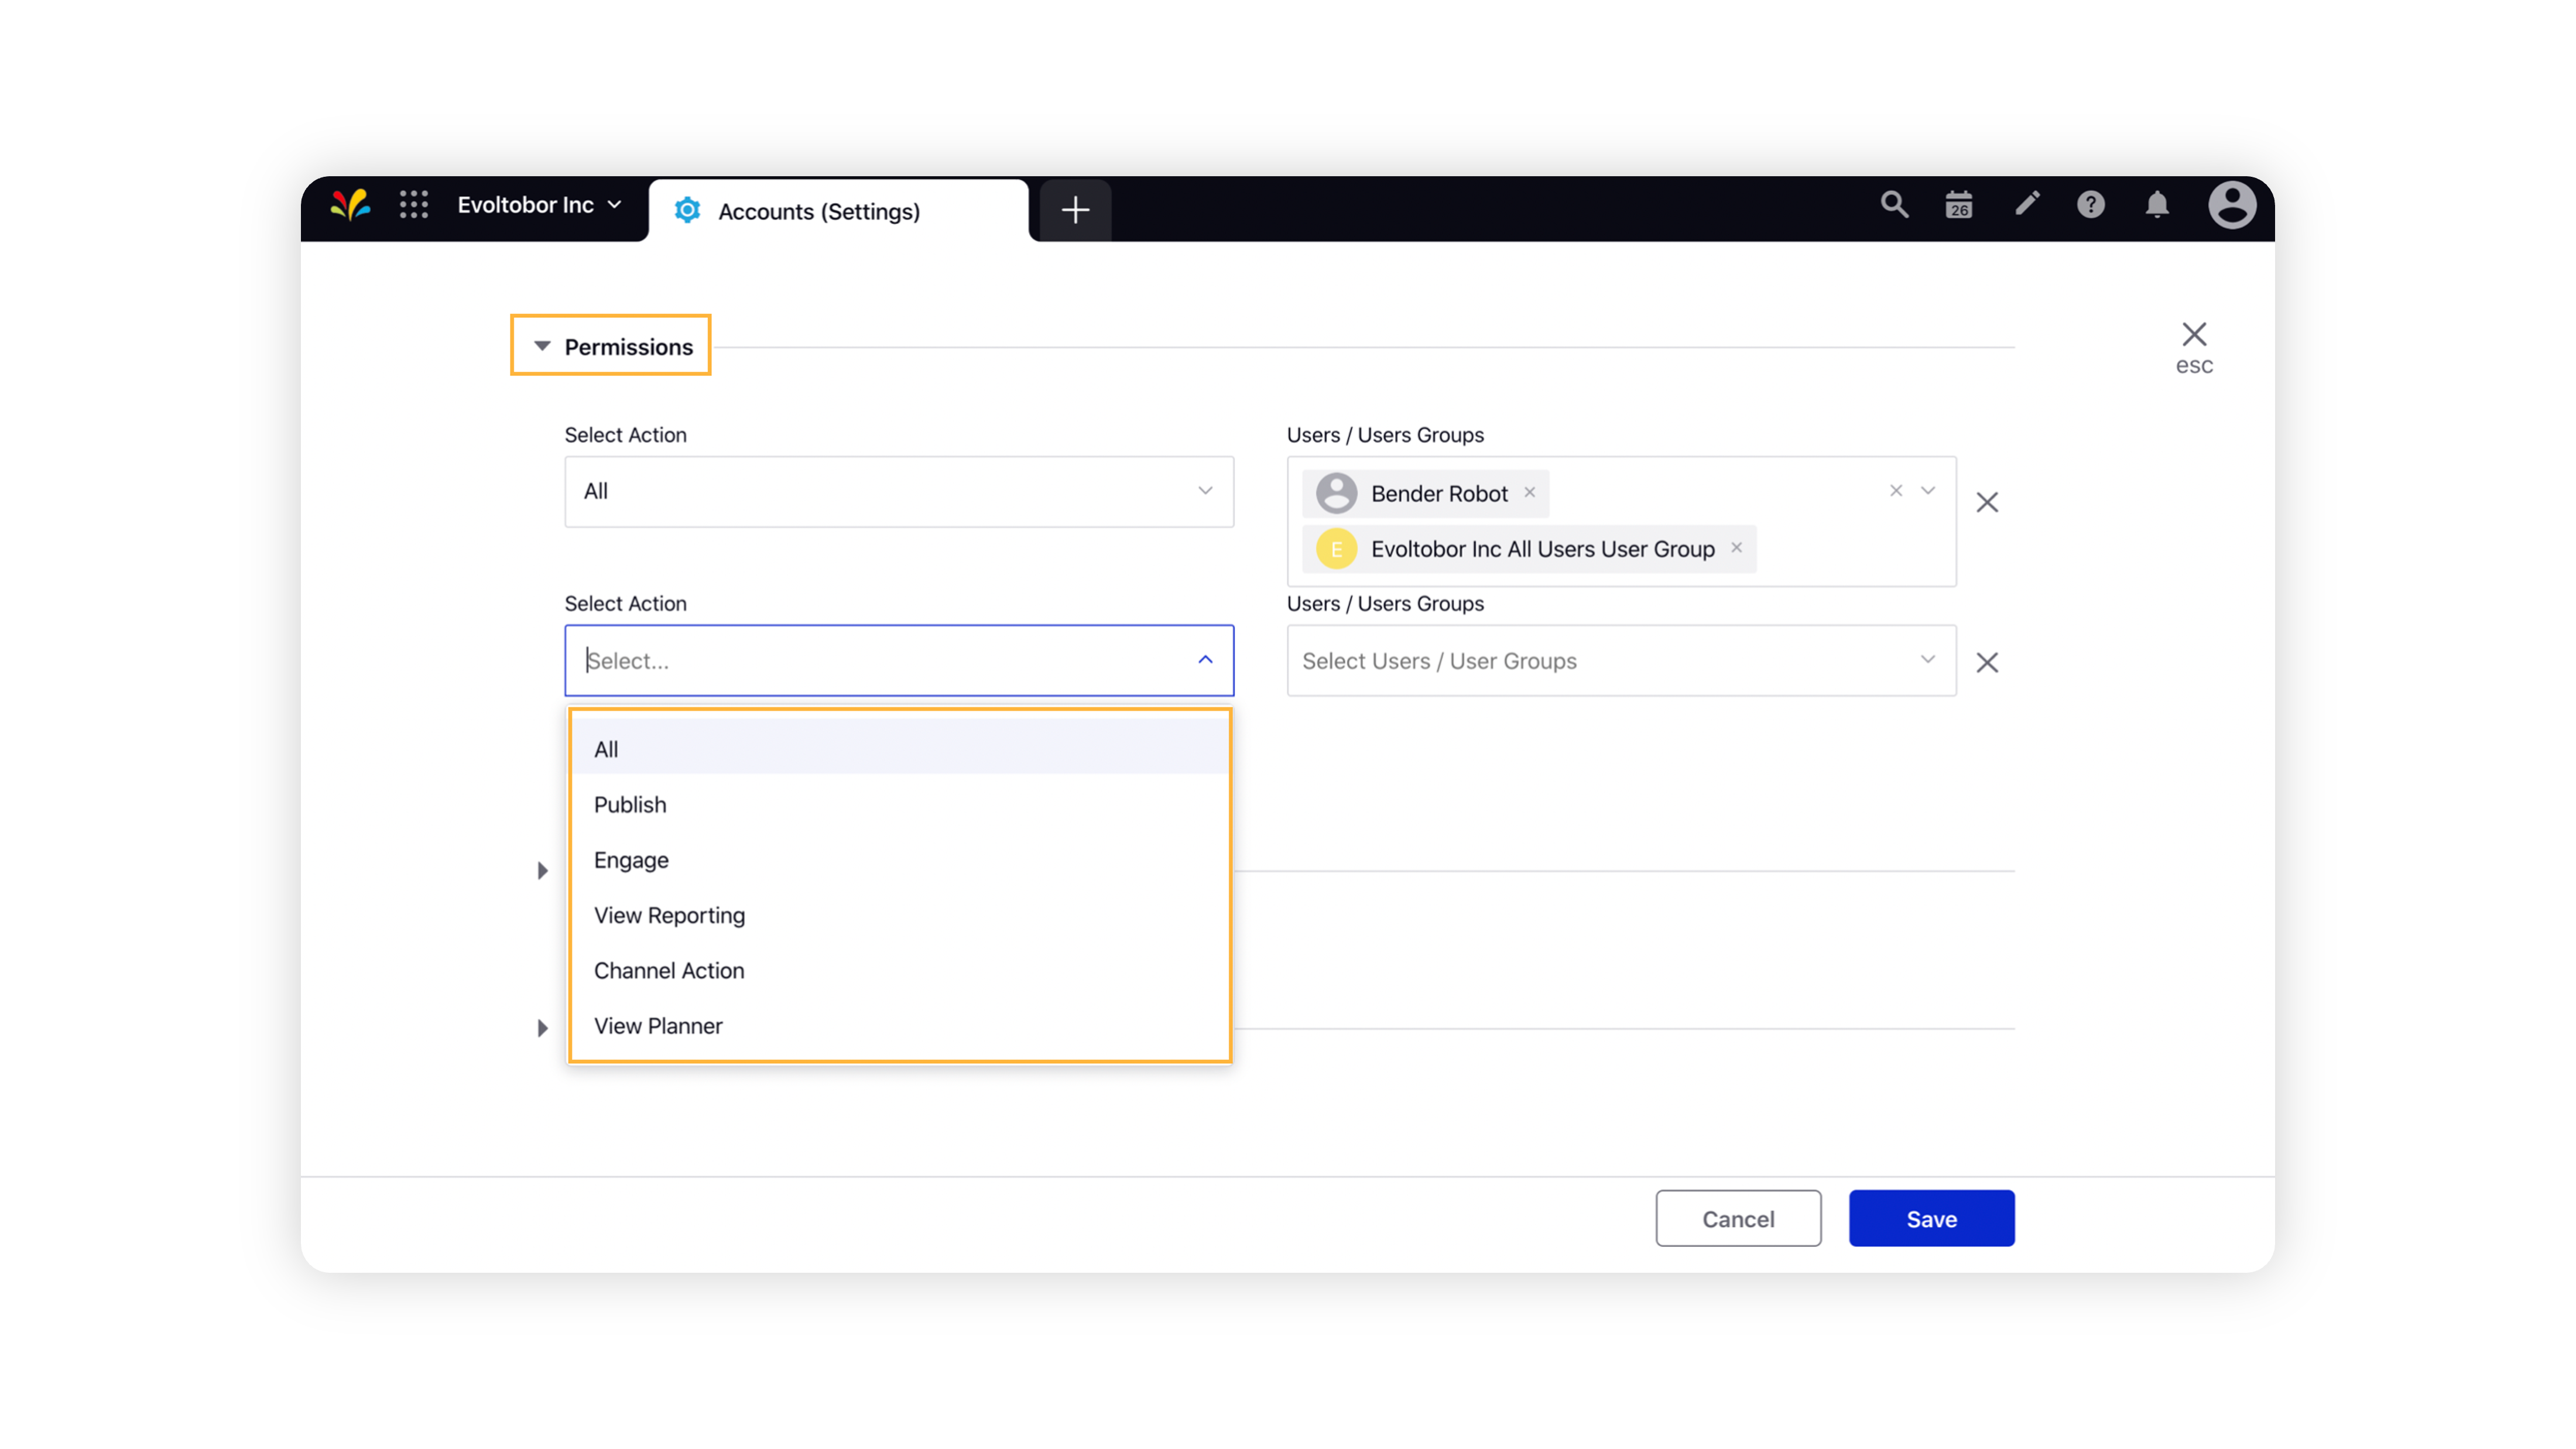The height and width of the screenshot is (1449, 2576).
Task: Click the Evoltobor Inc All Users User Group label
Action: [1542, 549]
